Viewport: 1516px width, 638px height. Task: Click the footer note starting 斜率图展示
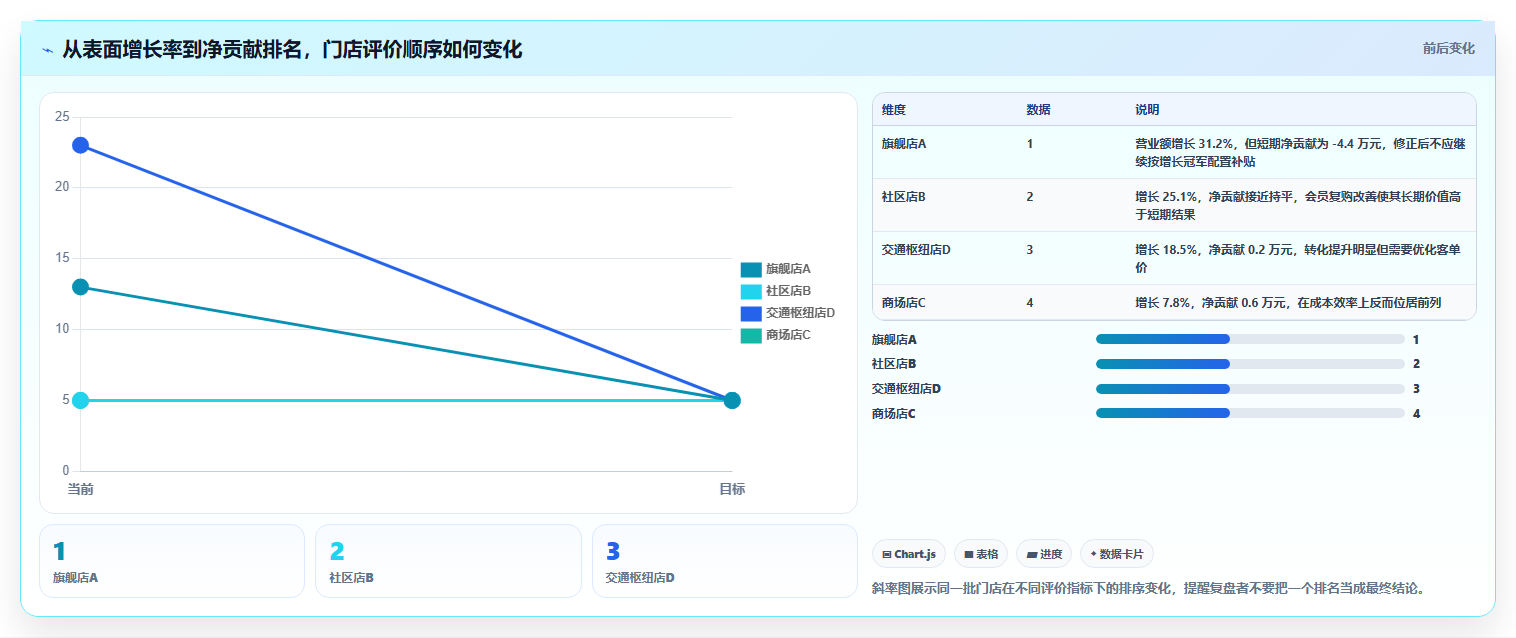tap(1148, 588)
